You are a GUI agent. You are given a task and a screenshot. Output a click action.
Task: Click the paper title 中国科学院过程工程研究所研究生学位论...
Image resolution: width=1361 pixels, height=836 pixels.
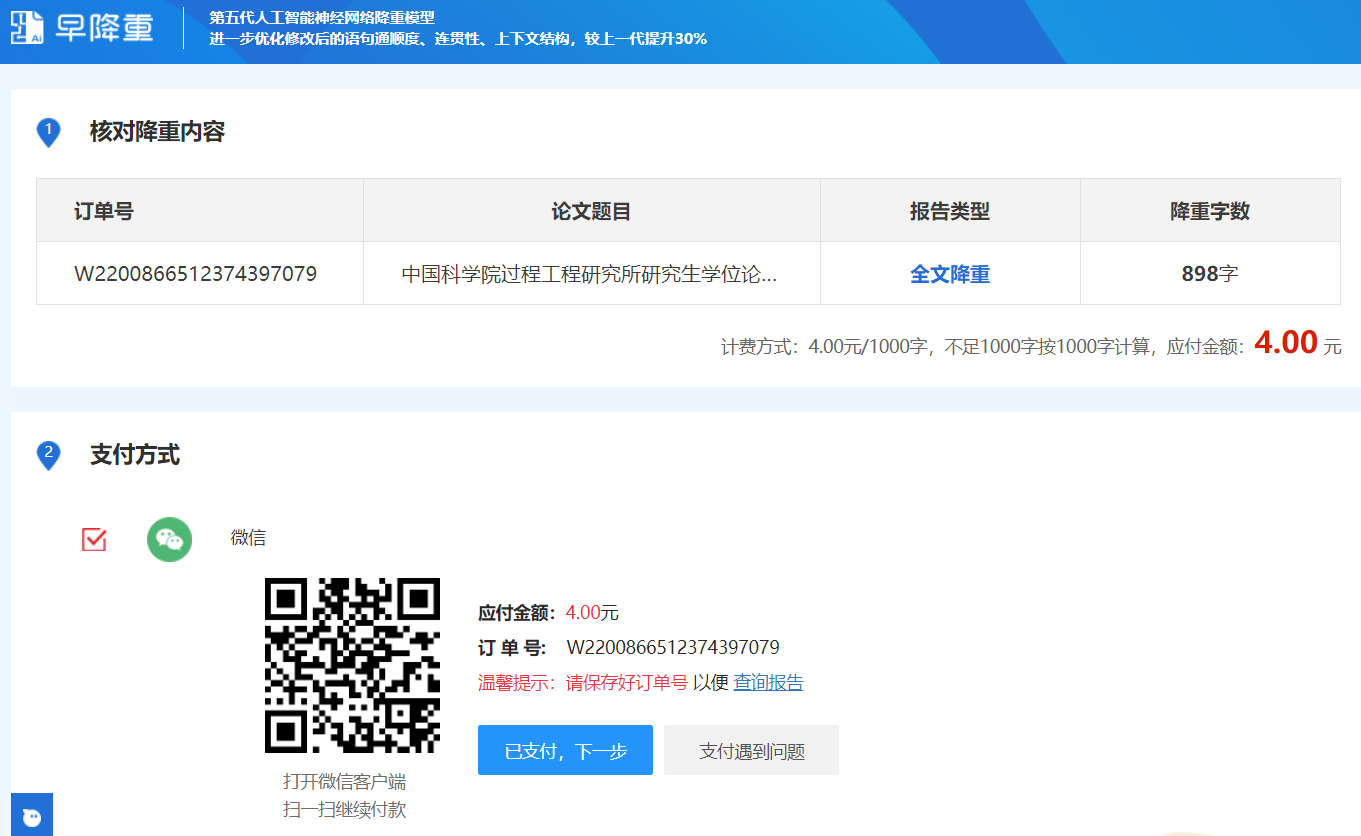coord(589,273)
